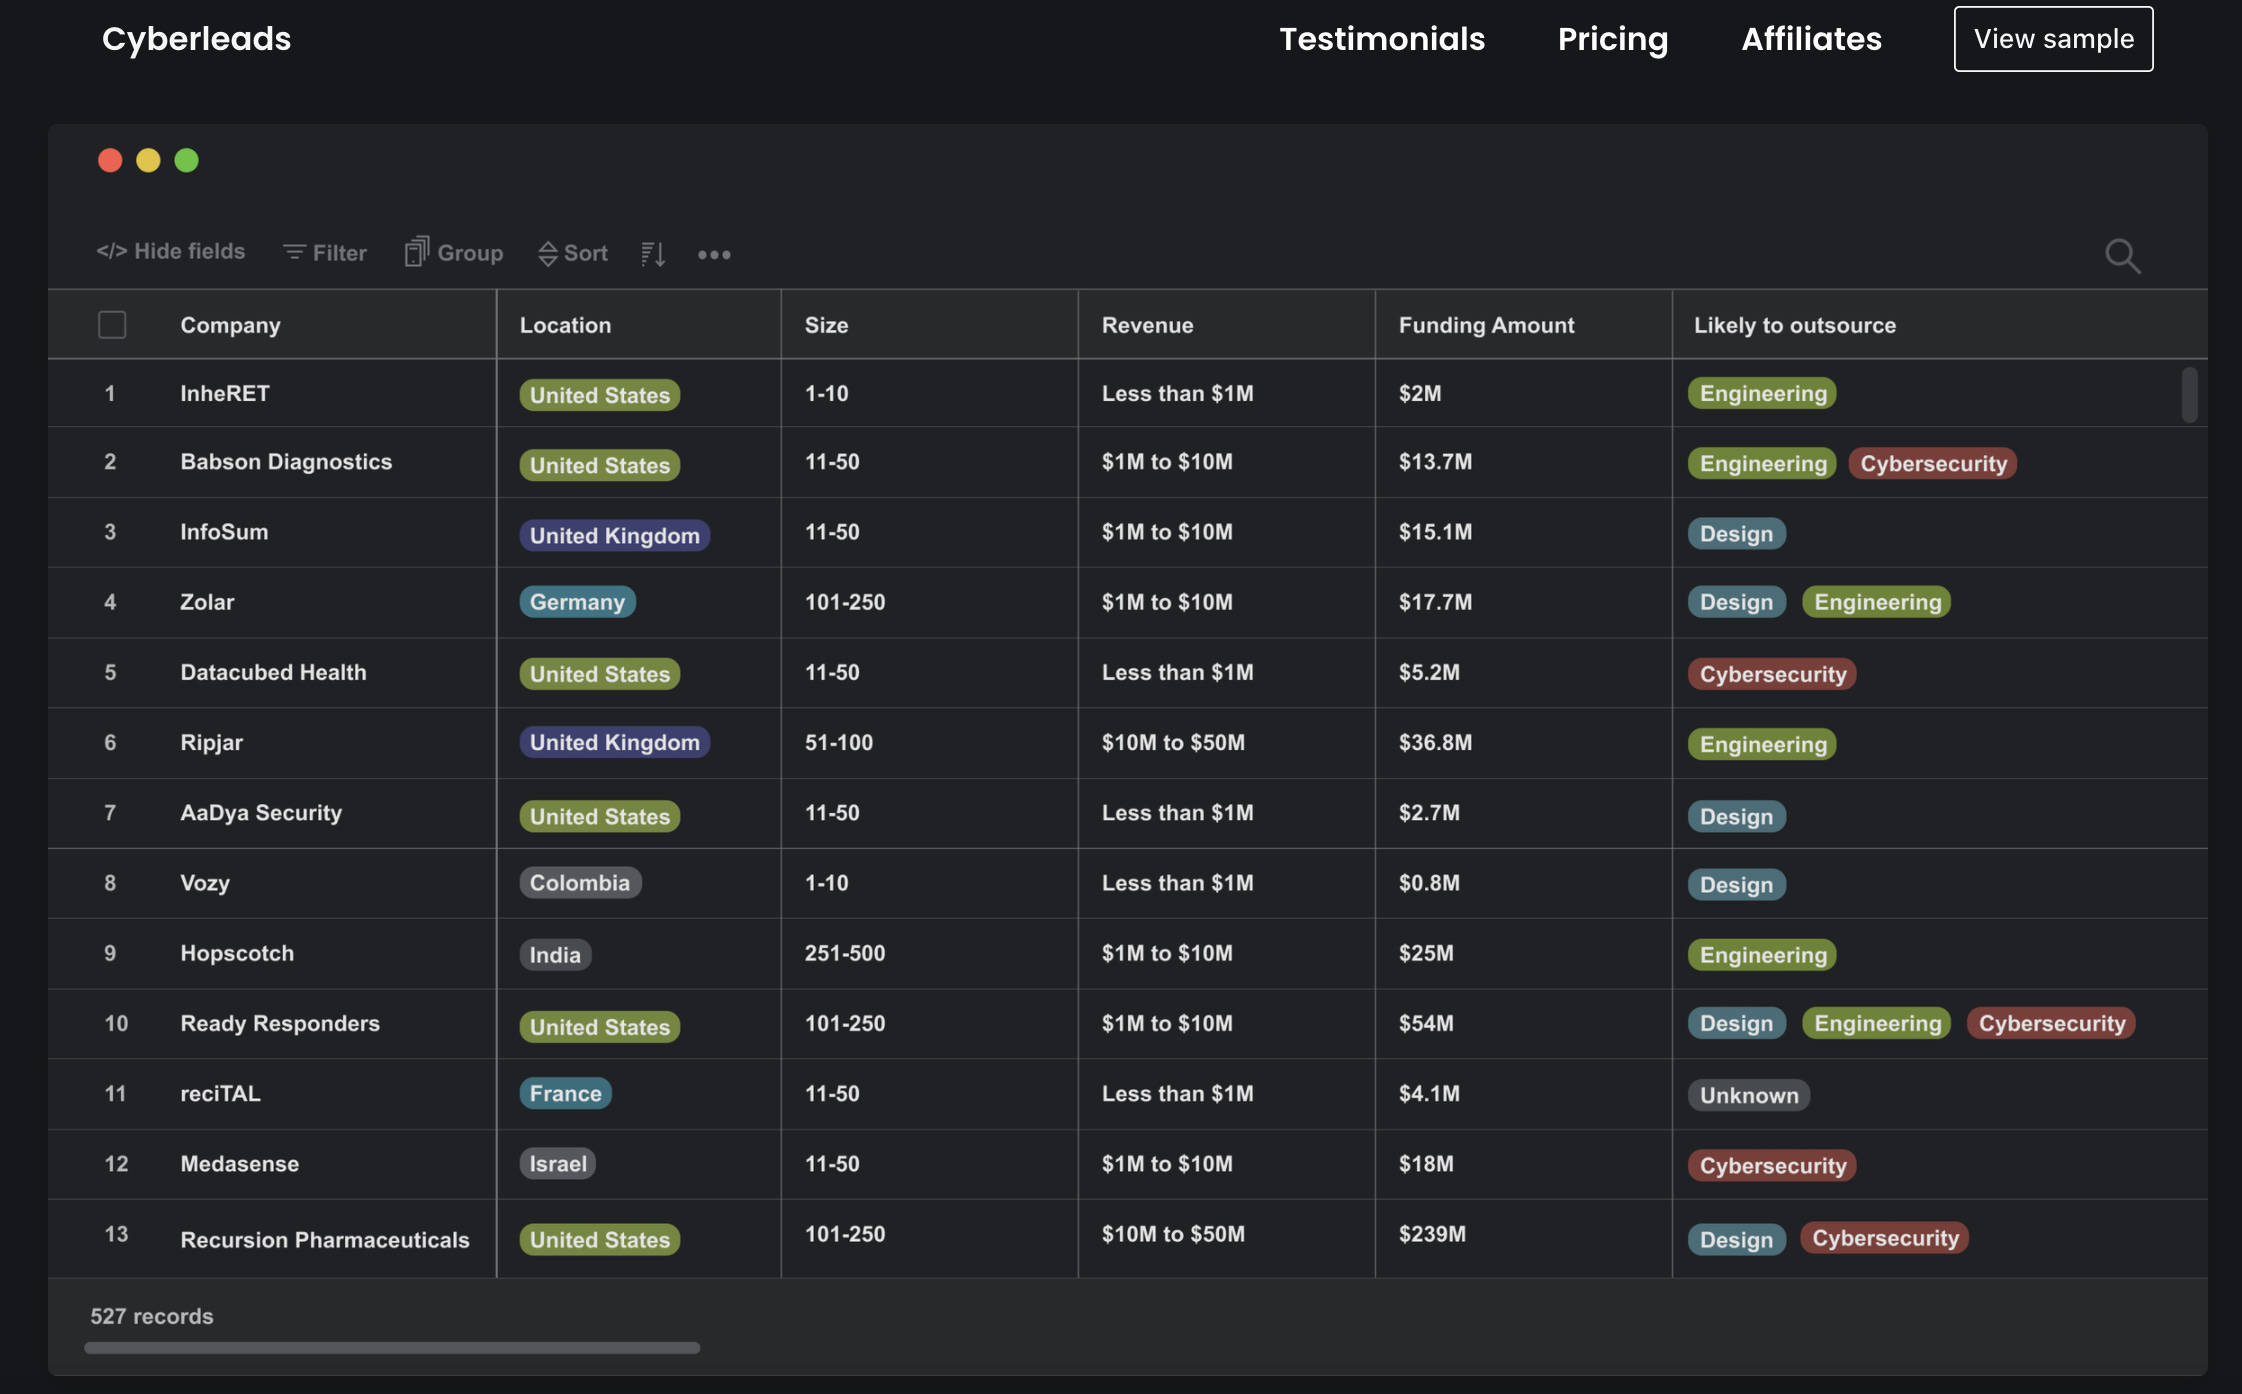
Task: Select the Zolar company cell
Action: point(207,602)
